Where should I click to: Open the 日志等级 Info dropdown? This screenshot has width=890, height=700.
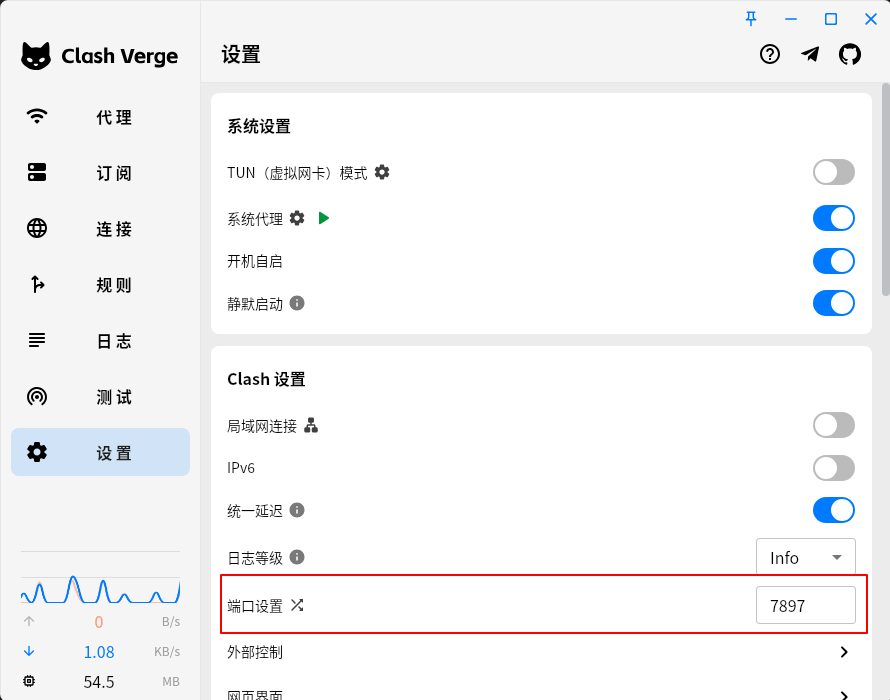point(805,557)
